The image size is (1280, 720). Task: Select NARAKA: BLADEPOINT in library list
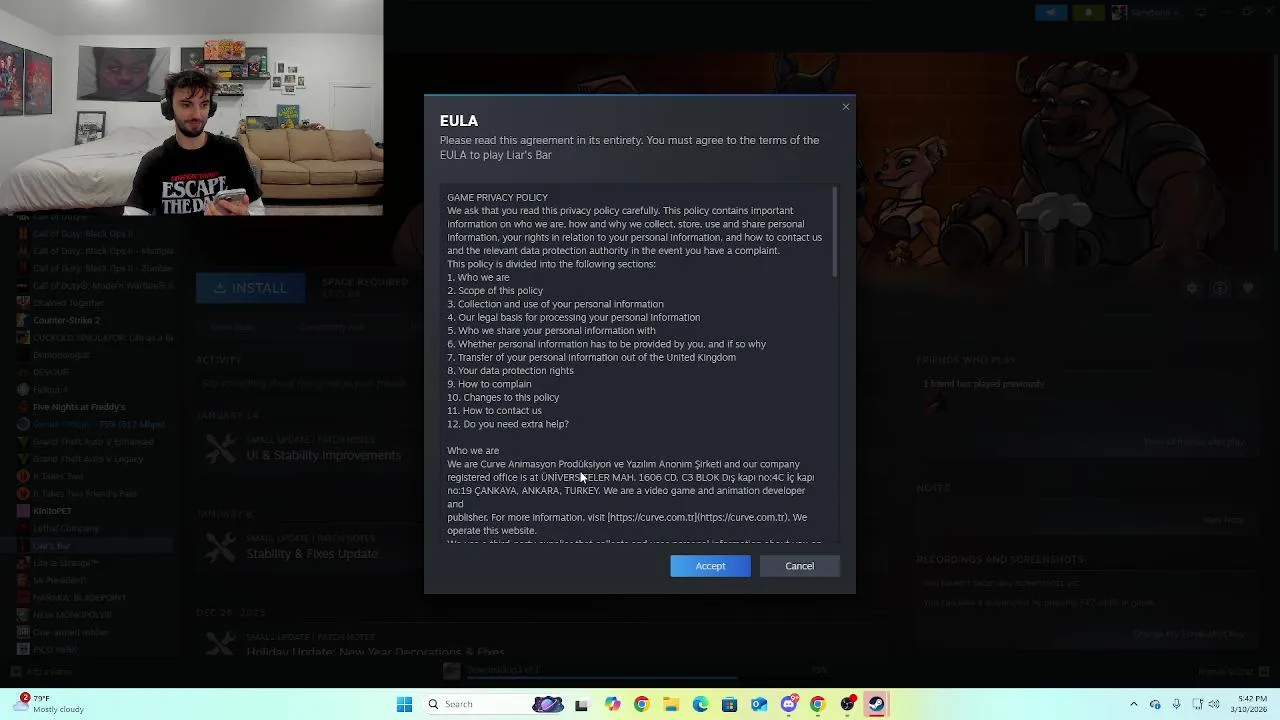(80, 597)
